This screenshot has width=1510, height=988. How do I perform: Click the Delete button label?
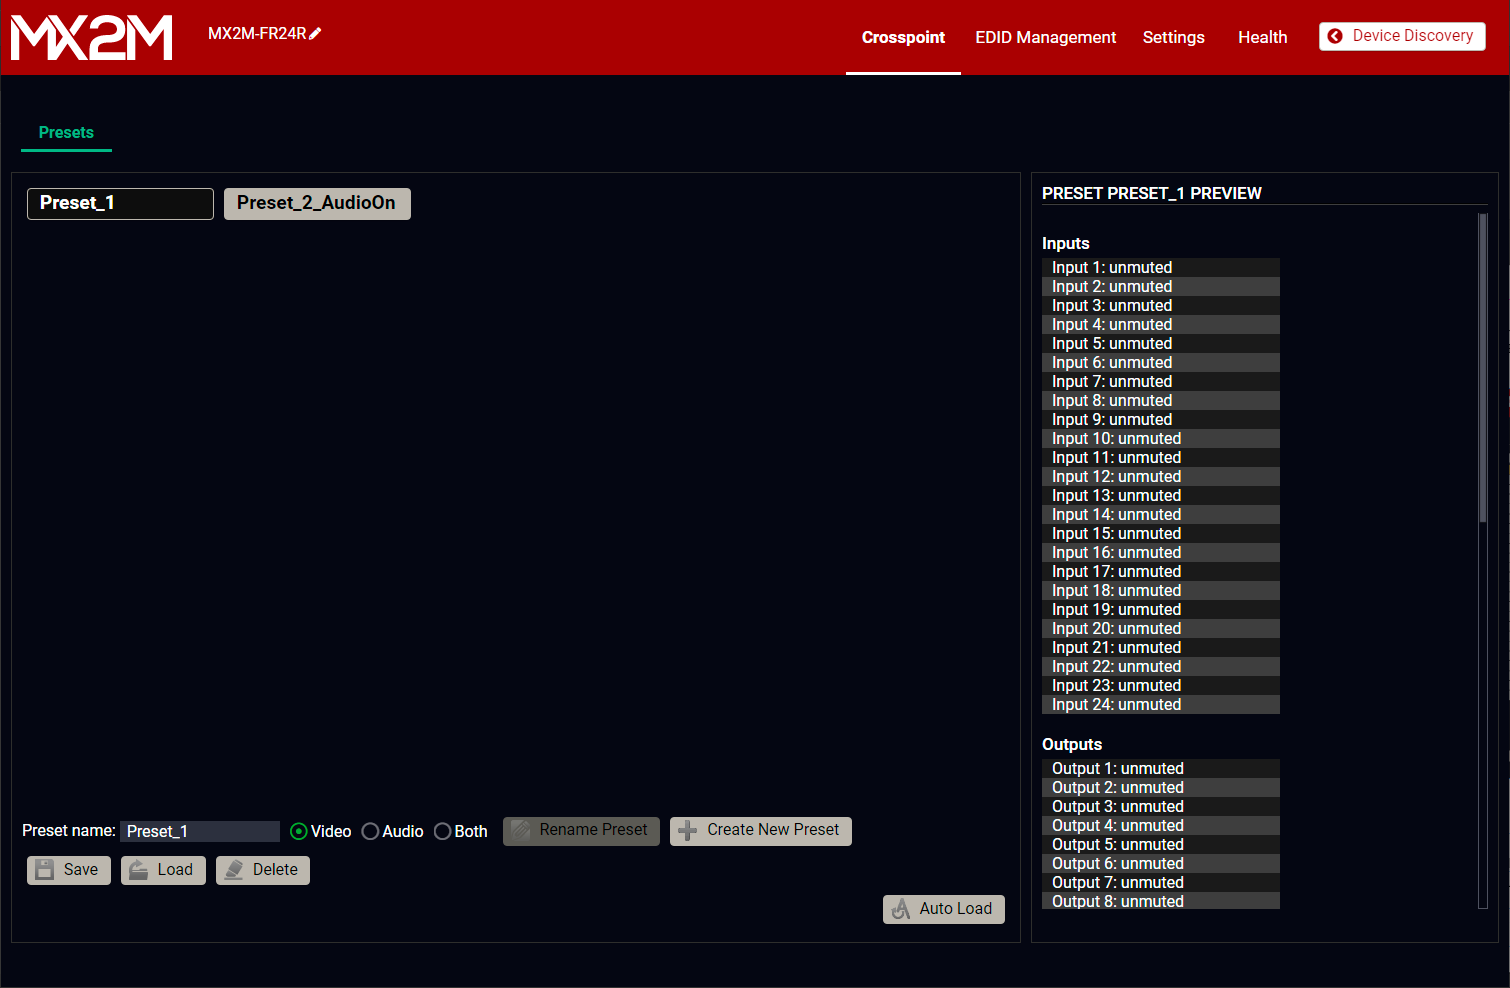tap(275, 870)
